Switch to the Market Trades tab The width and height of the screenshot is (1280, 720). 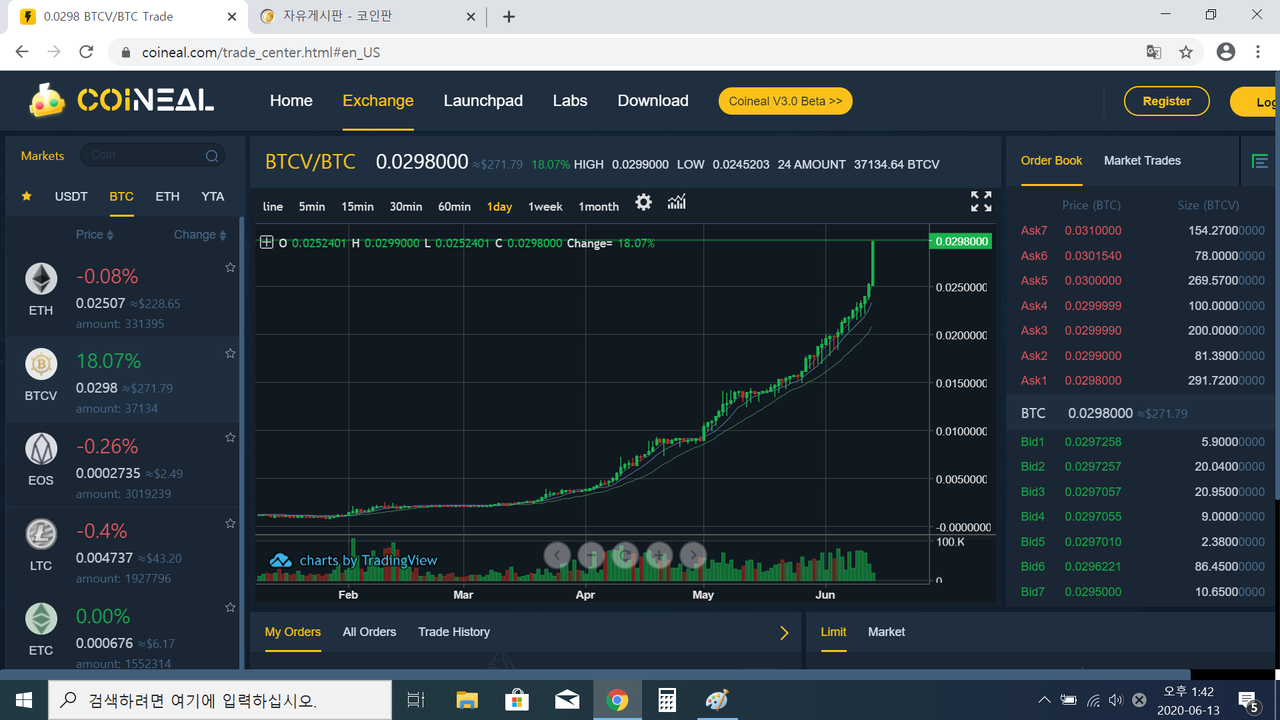tap(1142, 161)
